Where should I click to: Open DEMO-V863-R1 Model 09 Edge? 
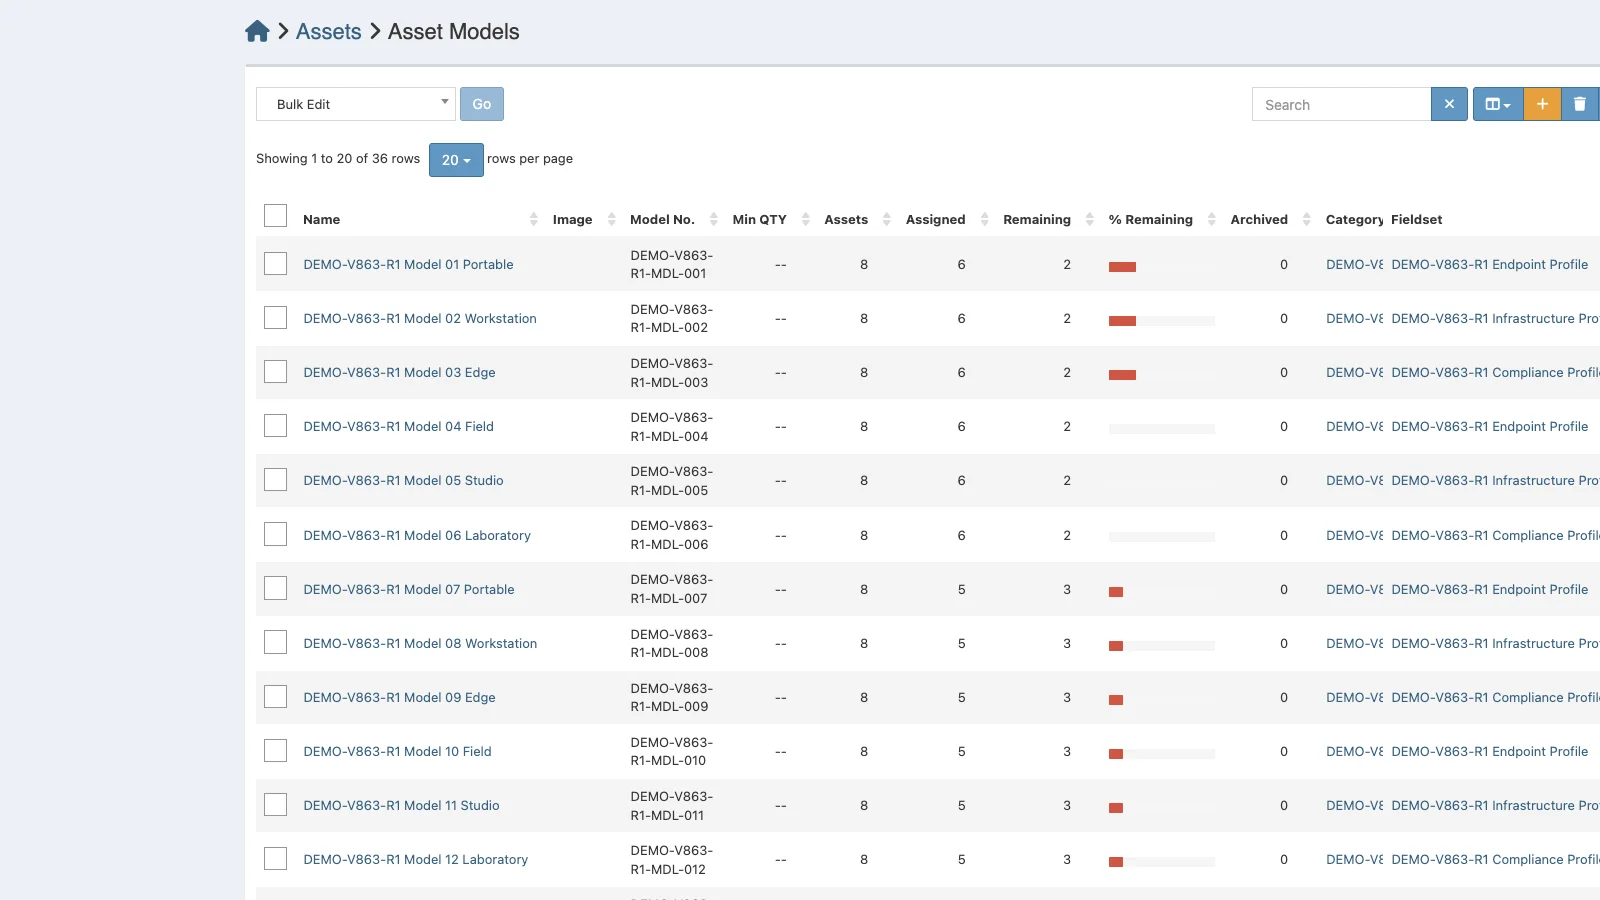[399, 697]
